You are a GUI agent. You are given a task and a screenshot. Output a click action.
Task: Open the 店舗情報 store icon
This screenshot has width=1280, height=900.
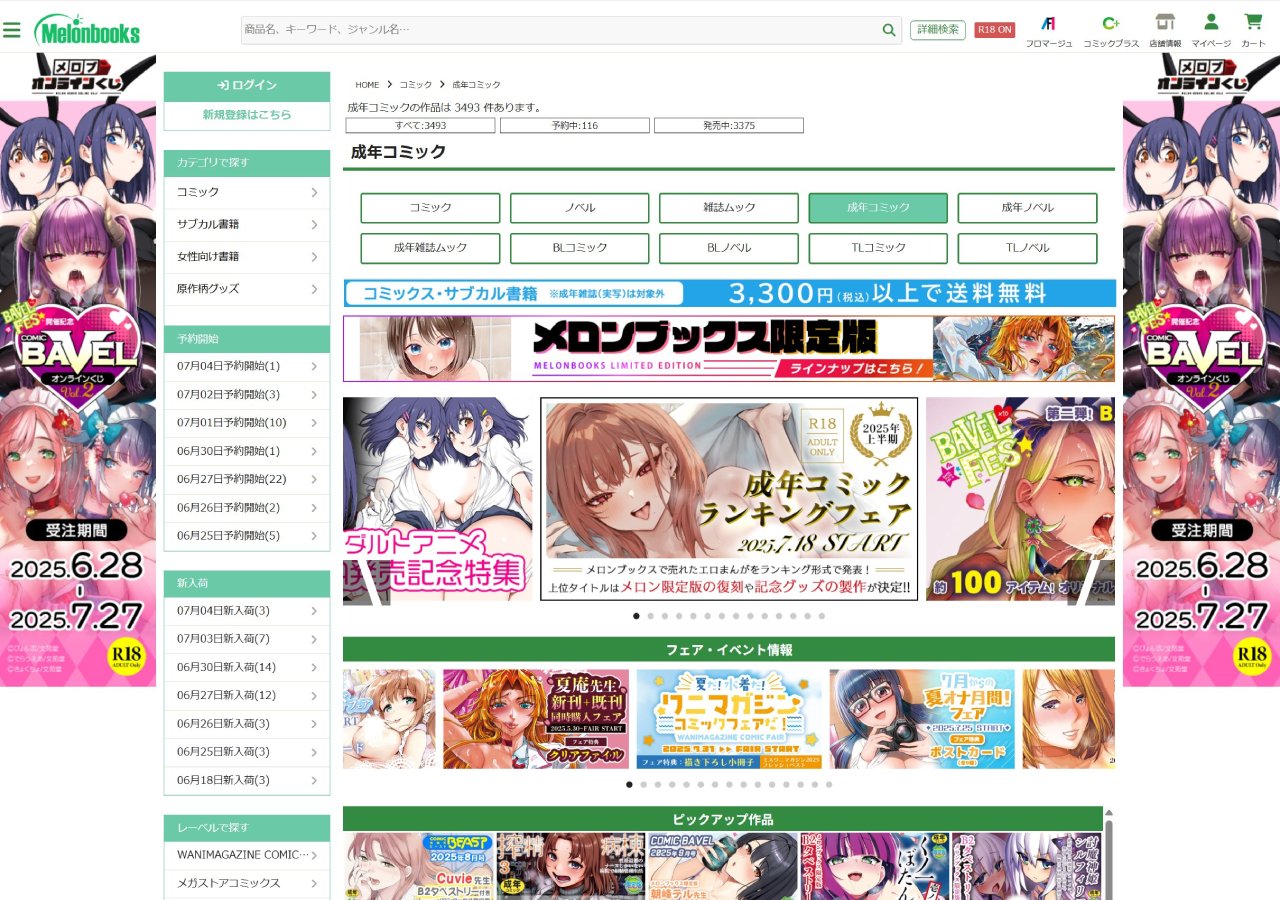tap(1164, 23)
